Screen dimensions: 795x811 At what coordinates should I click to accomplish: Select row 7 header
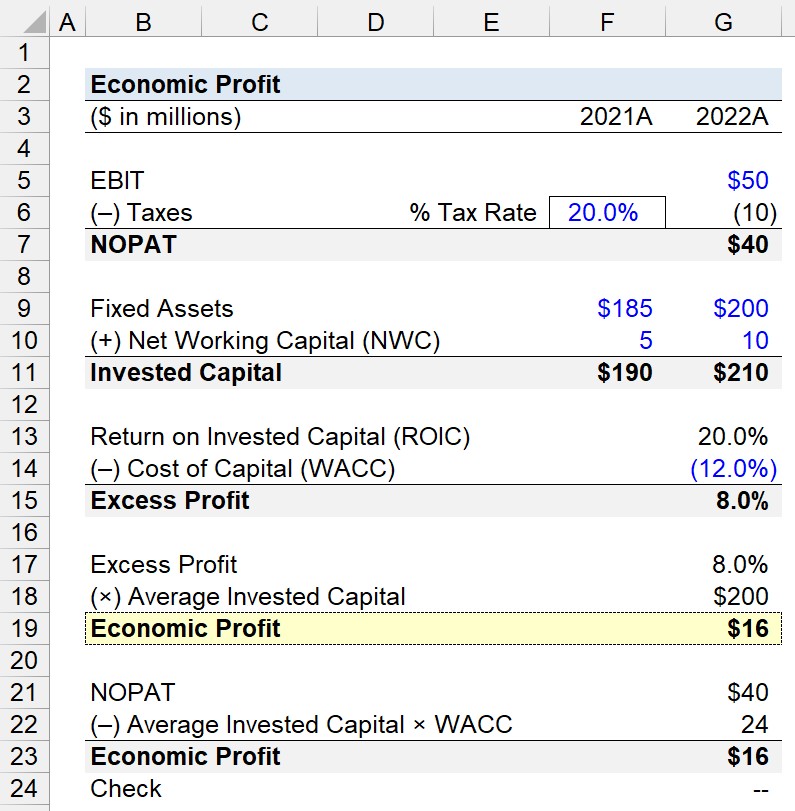pyautogui.click(x=24, y=244)
